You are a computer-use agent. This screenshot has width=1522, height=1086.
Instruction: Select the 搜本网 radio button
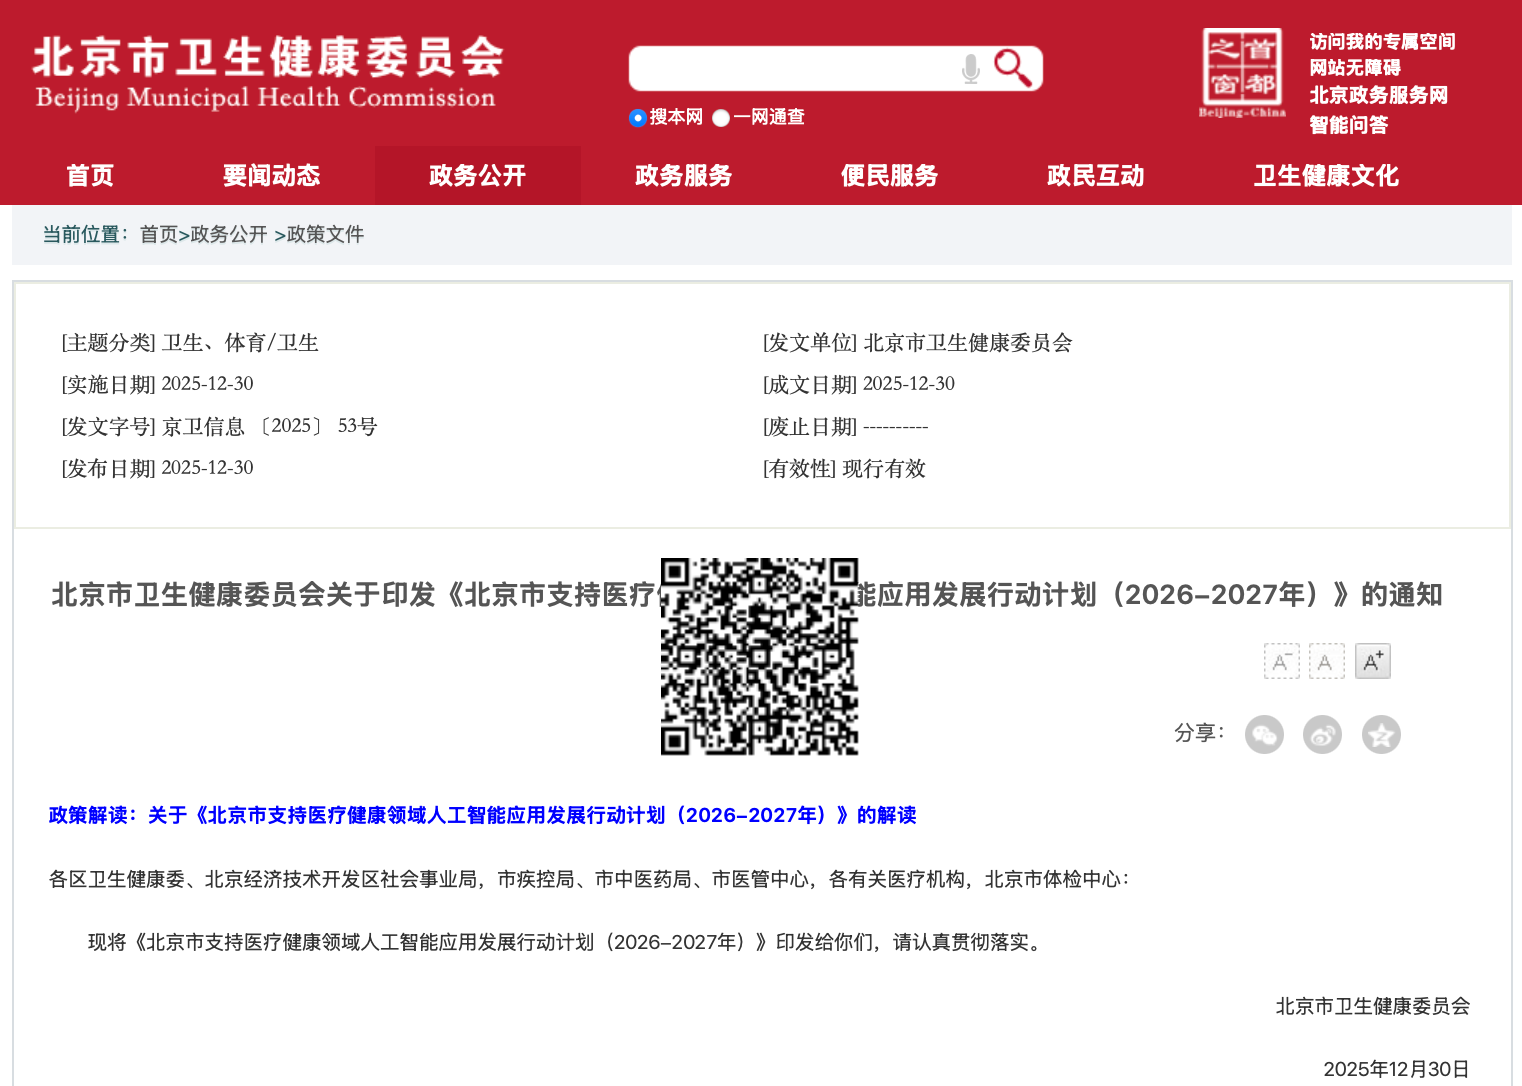[x=638, y=118]
